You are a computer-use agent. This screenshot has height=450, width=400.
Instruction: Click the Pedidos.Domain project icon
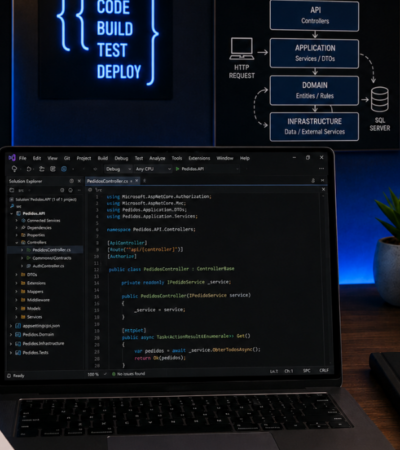pyautogui.click(x=18, y=335)
